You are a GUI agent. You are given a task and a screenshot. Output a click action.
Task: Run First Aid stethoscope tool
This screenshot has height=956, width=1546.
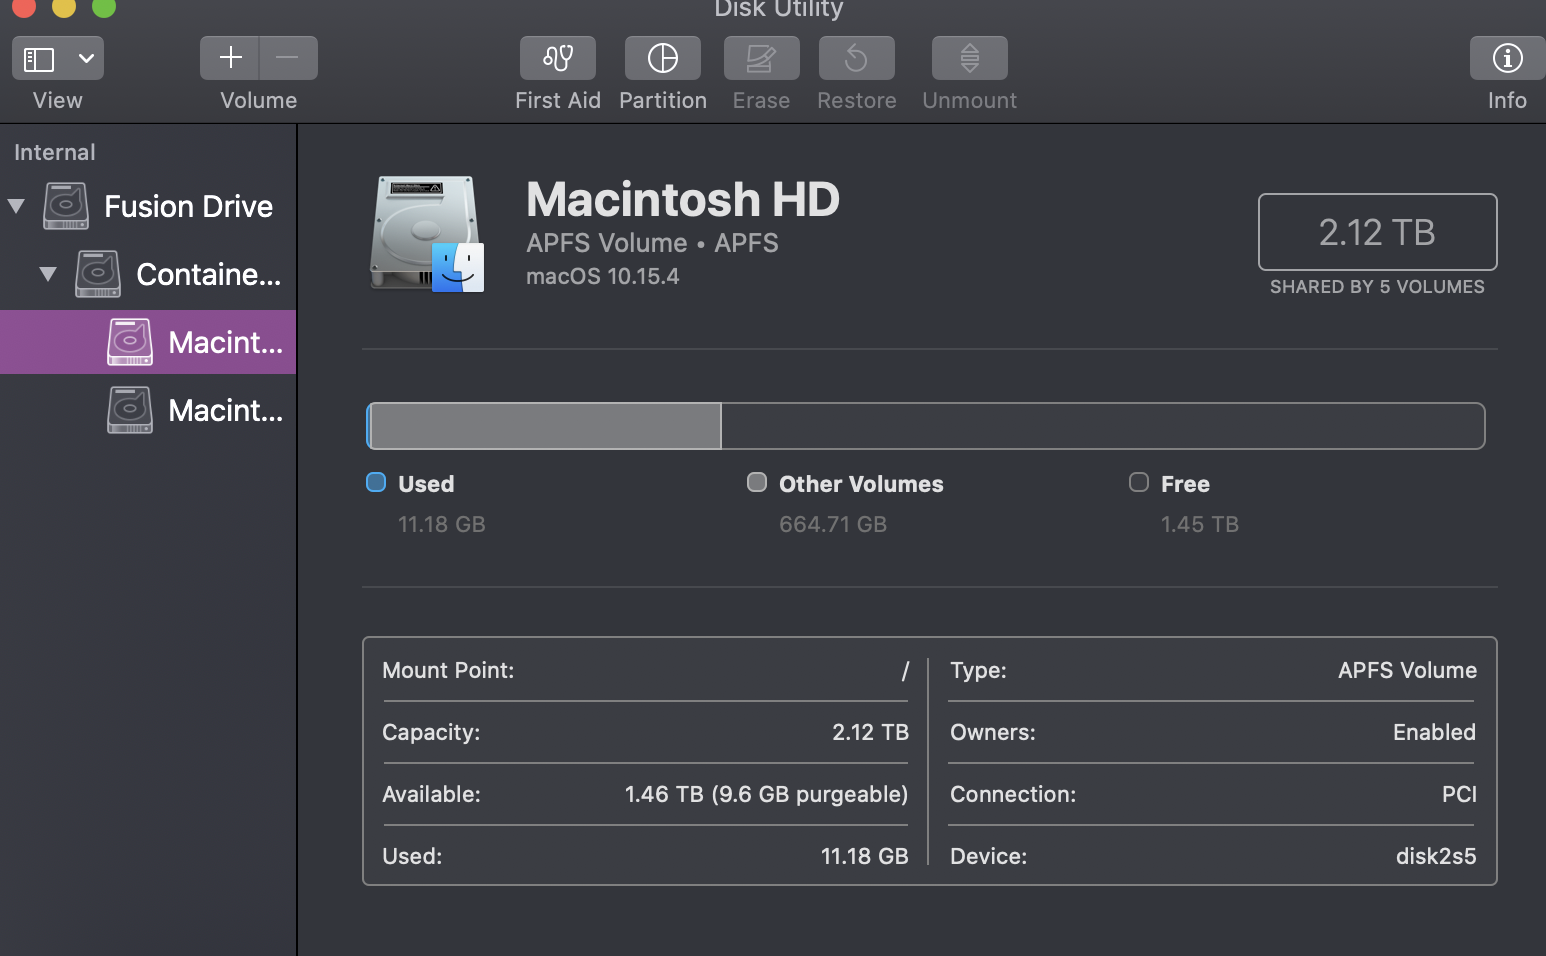pos(558,58)
